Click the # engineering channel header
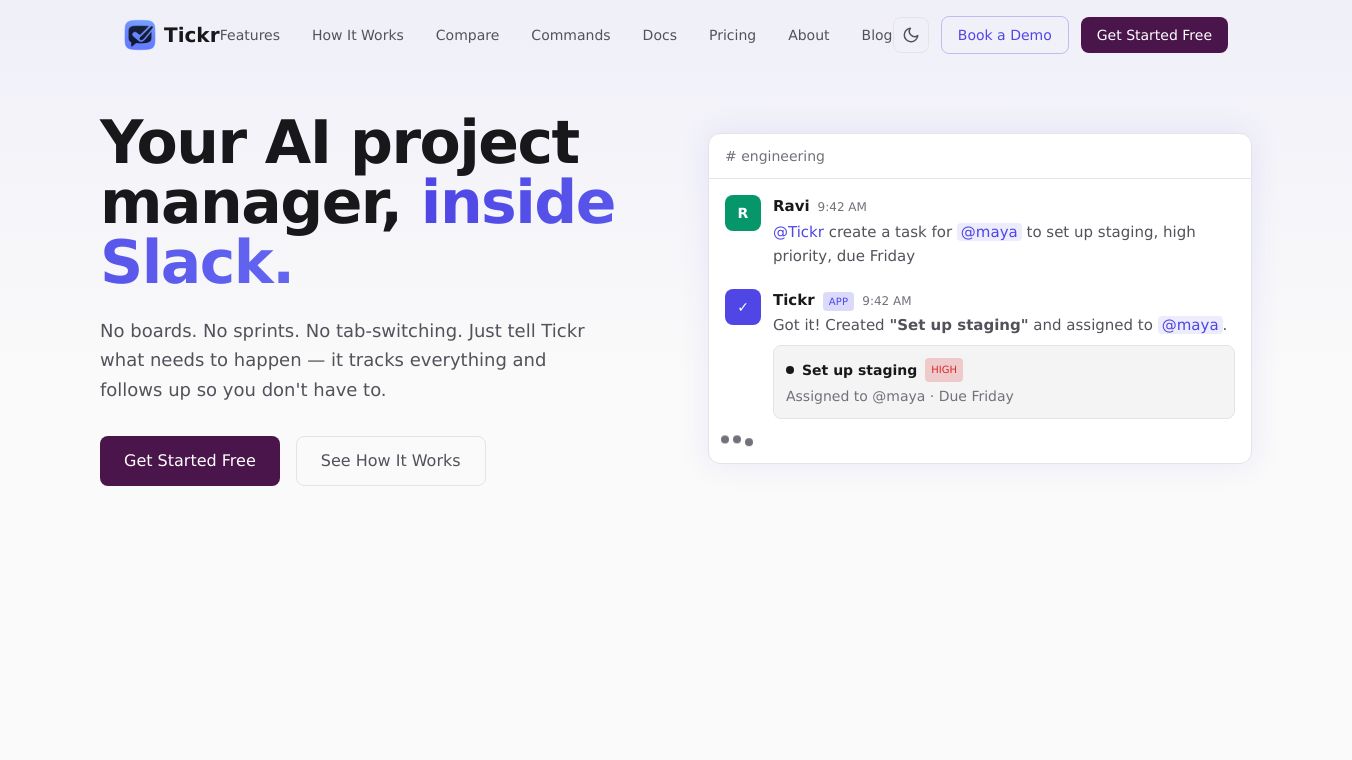Viewport: 1352px width, 760px height. point(775,156)
